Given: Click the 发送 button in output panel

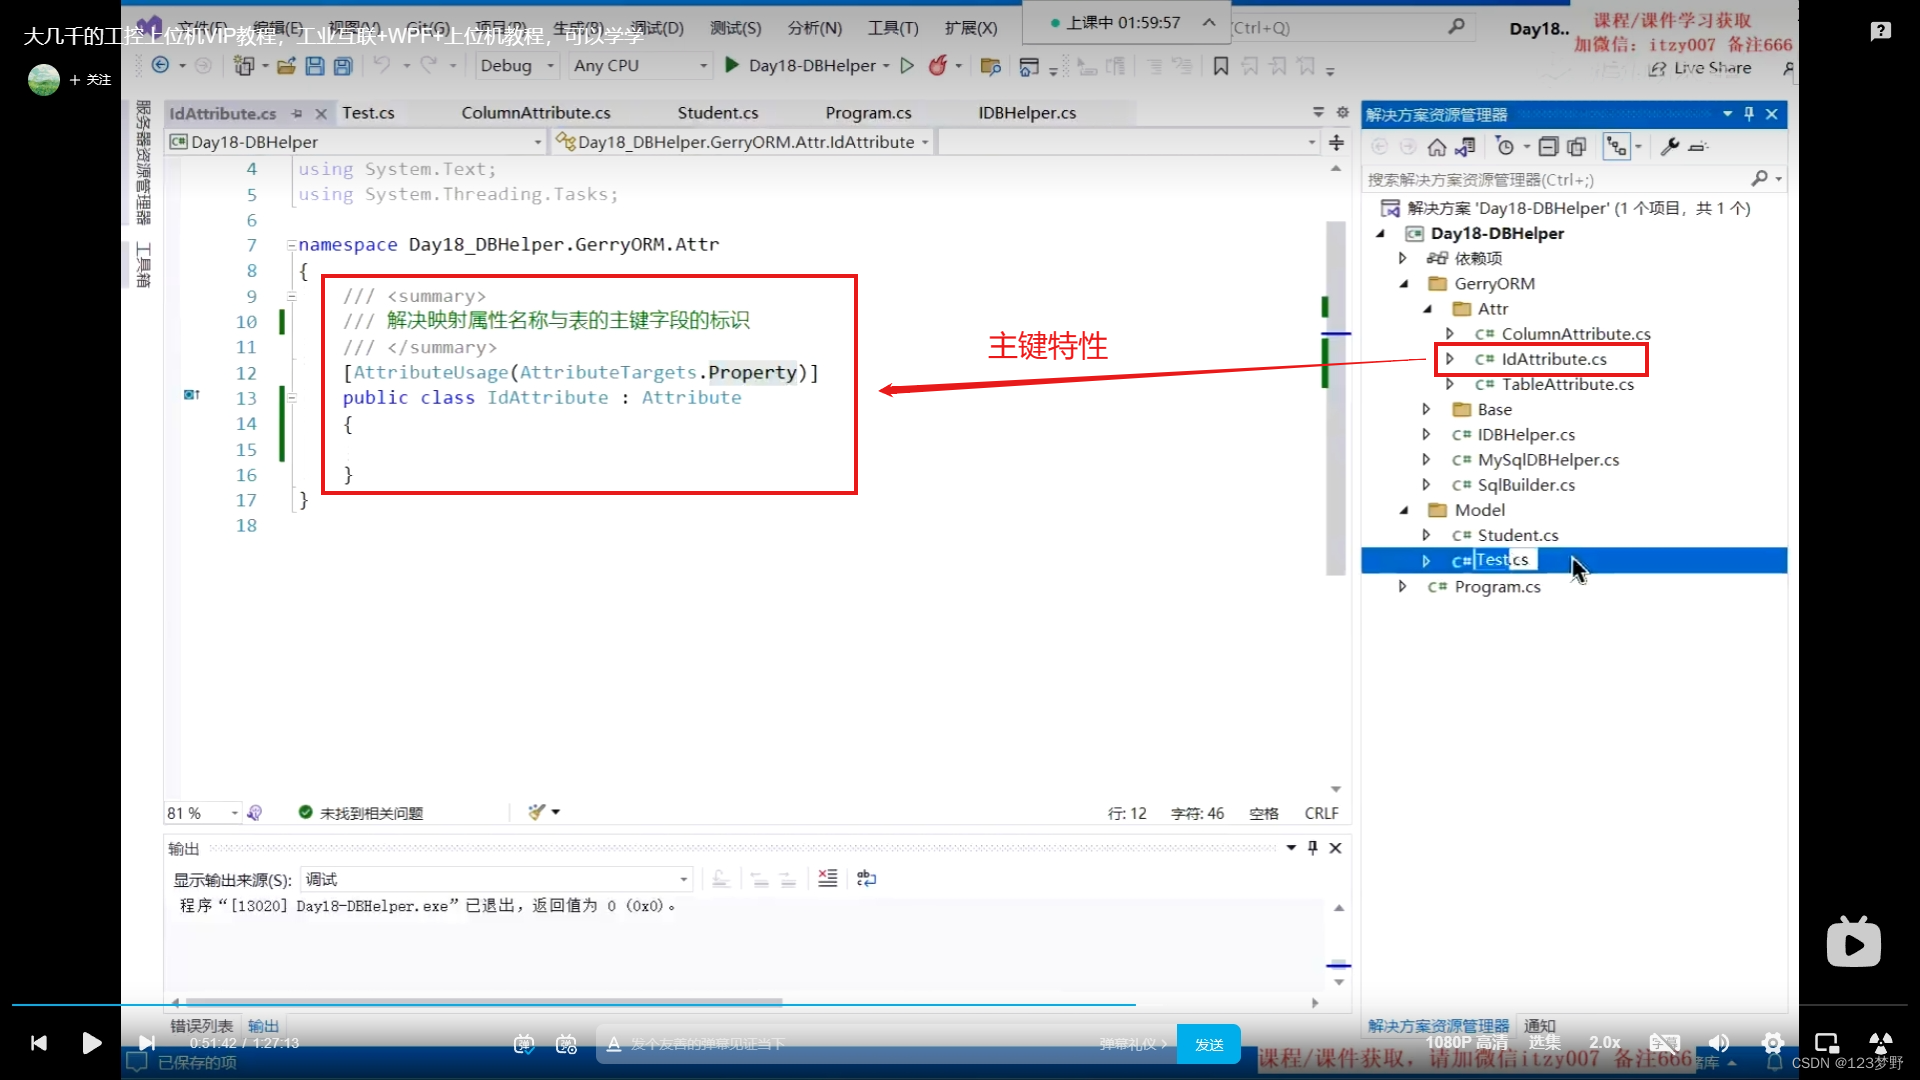Looking at the screenshot, I should [x=1207, y=1043].
